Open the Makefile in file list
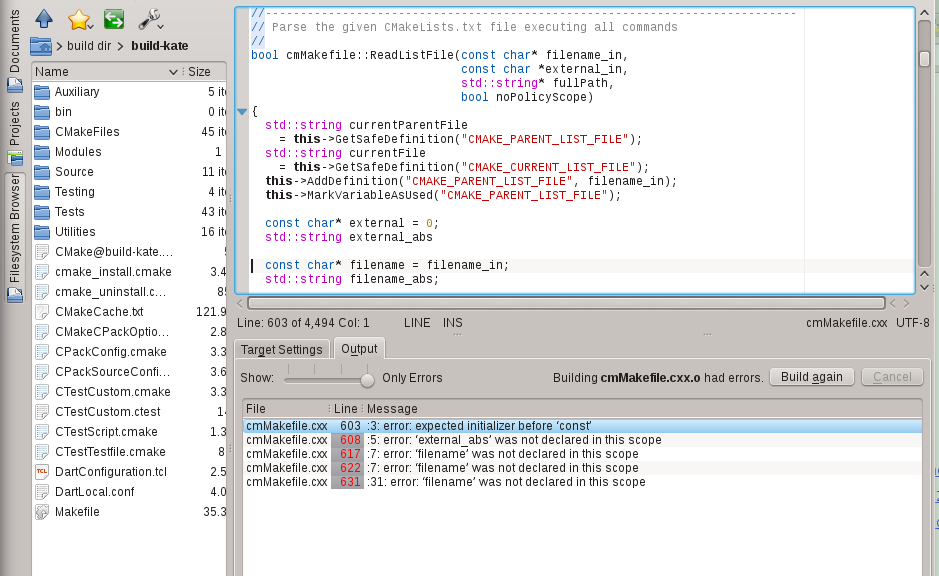 click(x=77, y=512)
